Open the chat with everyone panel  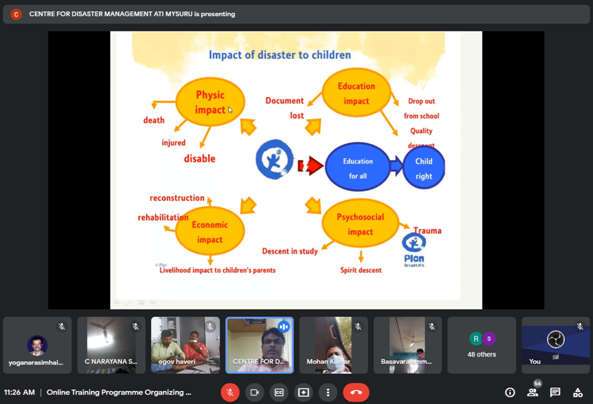(x=555, y=393)
